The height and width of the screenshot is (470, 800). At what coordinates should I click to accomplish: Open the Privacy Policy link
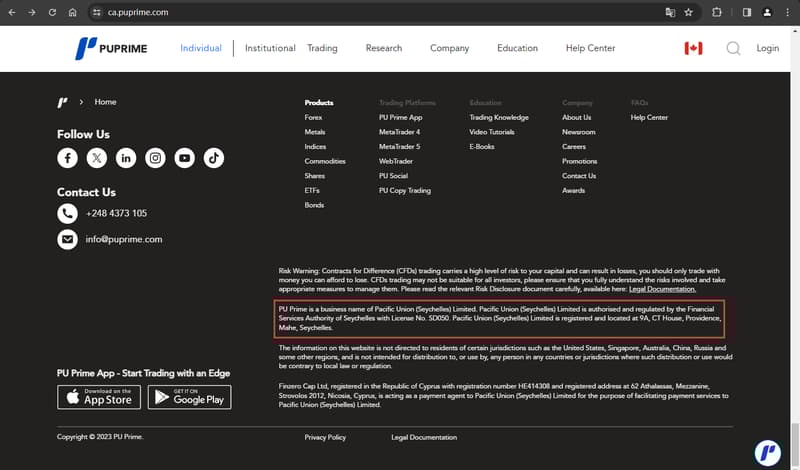point(325,437)
